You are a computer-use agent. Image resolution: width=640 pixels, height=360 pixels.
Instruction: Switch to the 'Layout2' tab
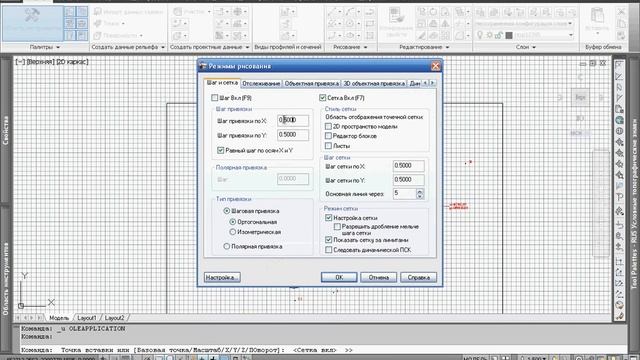pos(114,318)
